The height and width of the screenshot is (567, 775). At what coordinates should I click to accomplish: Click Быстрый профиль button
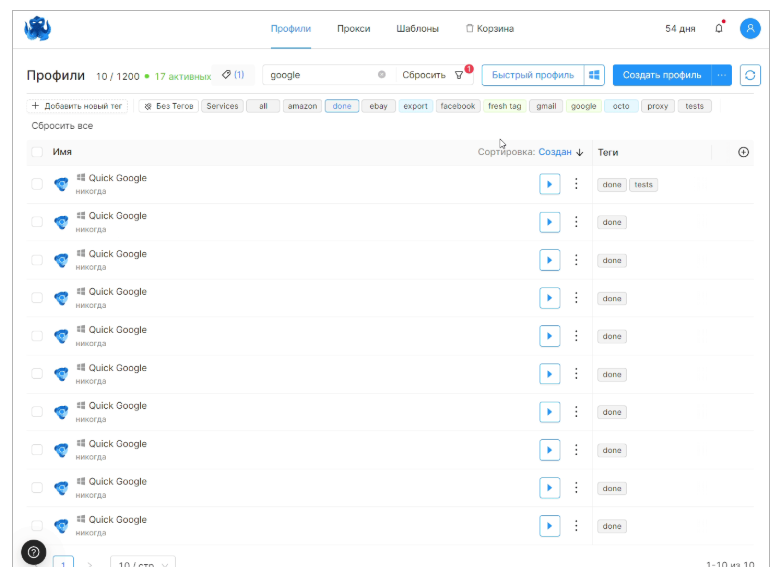tap(533, 75)
